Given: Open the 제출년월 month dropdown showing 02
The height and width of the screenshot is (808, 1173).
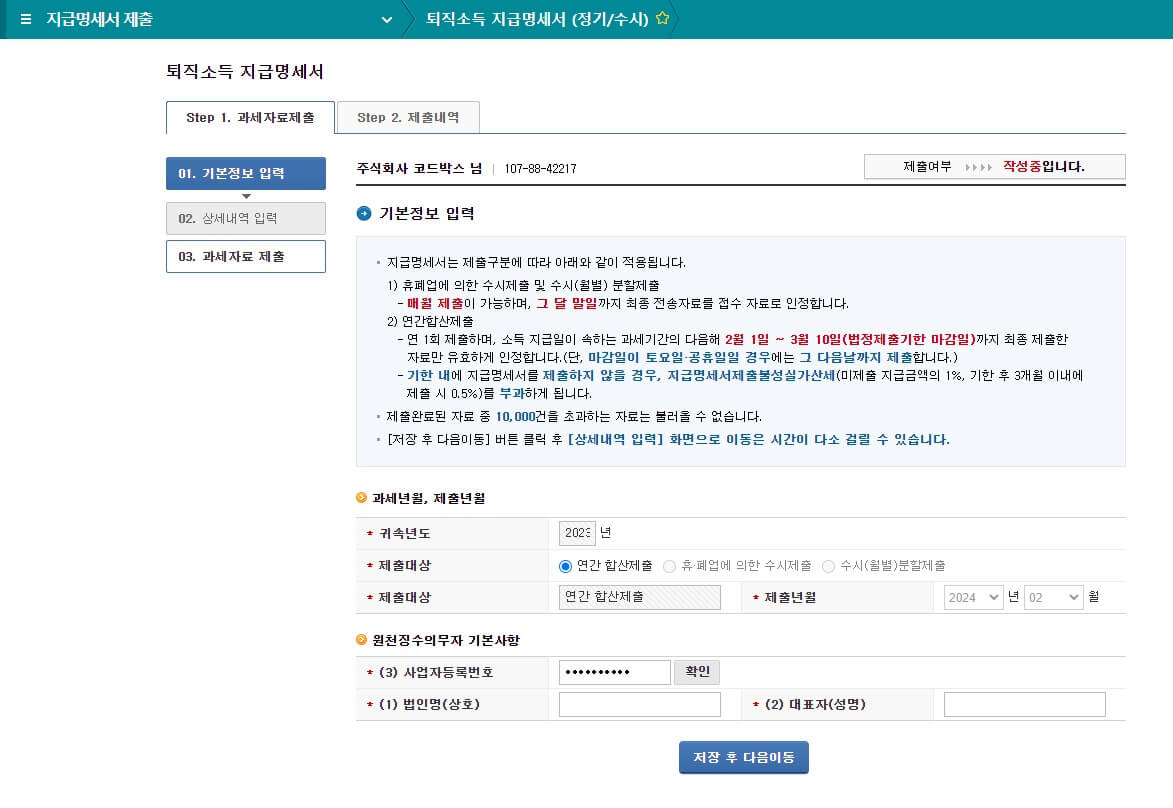Looking at the screenshot, I should click(x=1053, y=597).
